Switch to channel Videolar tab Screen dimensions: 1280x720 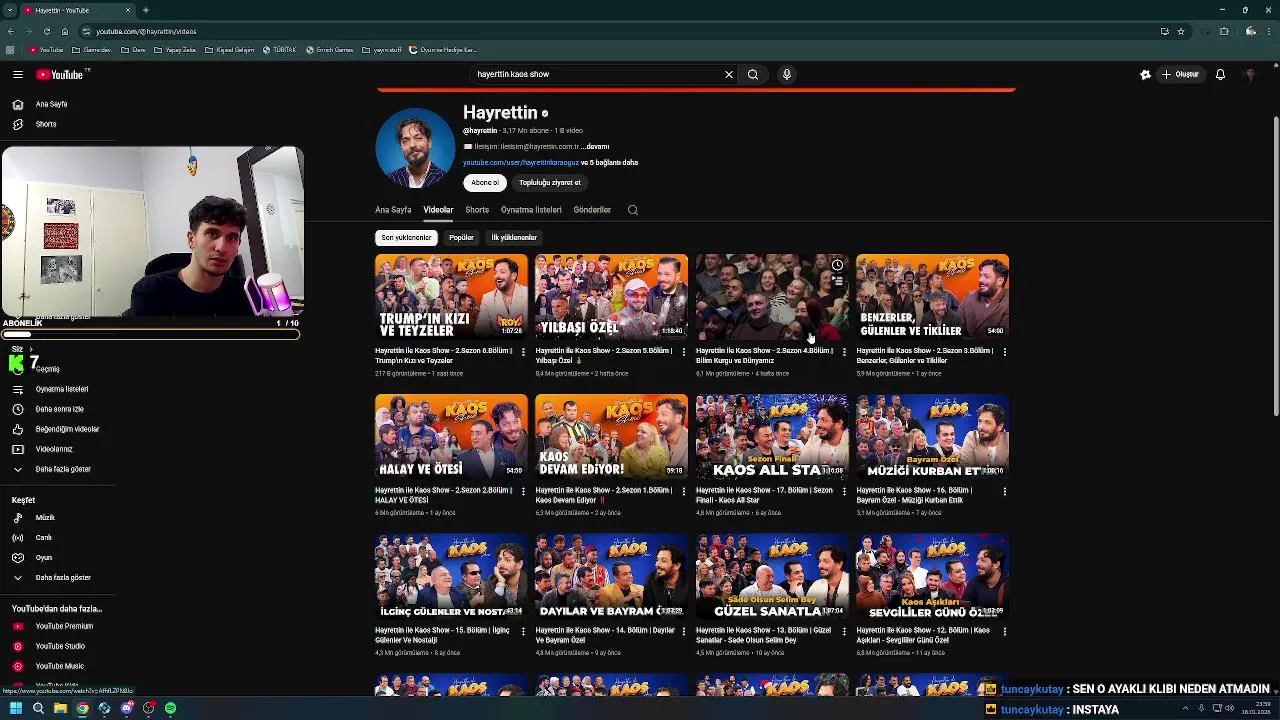pos(438,210)
